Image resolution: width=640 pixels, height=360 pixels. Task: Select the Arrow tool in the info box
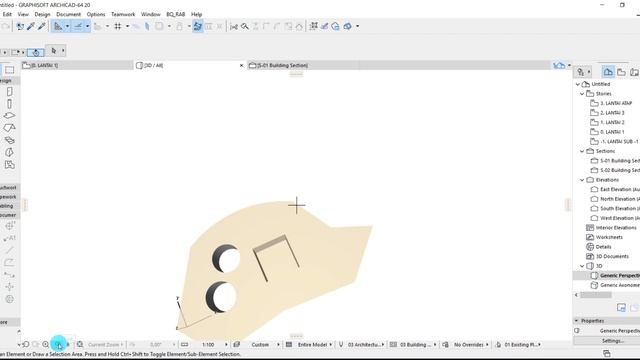pyautogui.click(x=53, y=51)
